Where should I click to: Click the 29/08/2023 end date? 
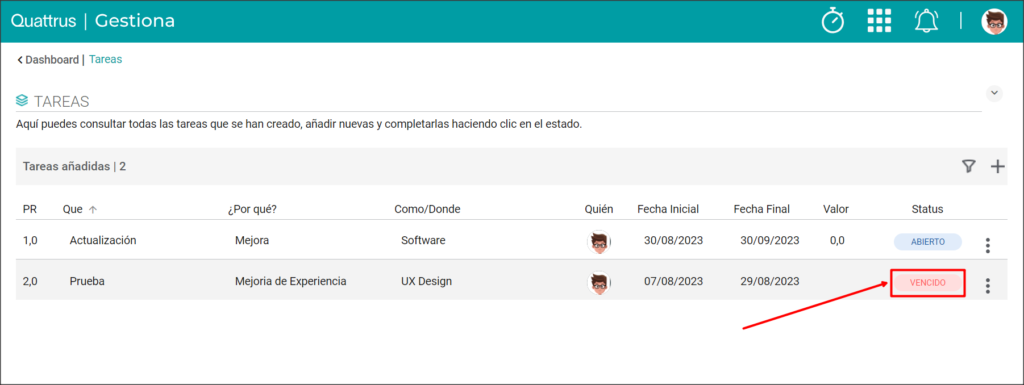[770, 281]
